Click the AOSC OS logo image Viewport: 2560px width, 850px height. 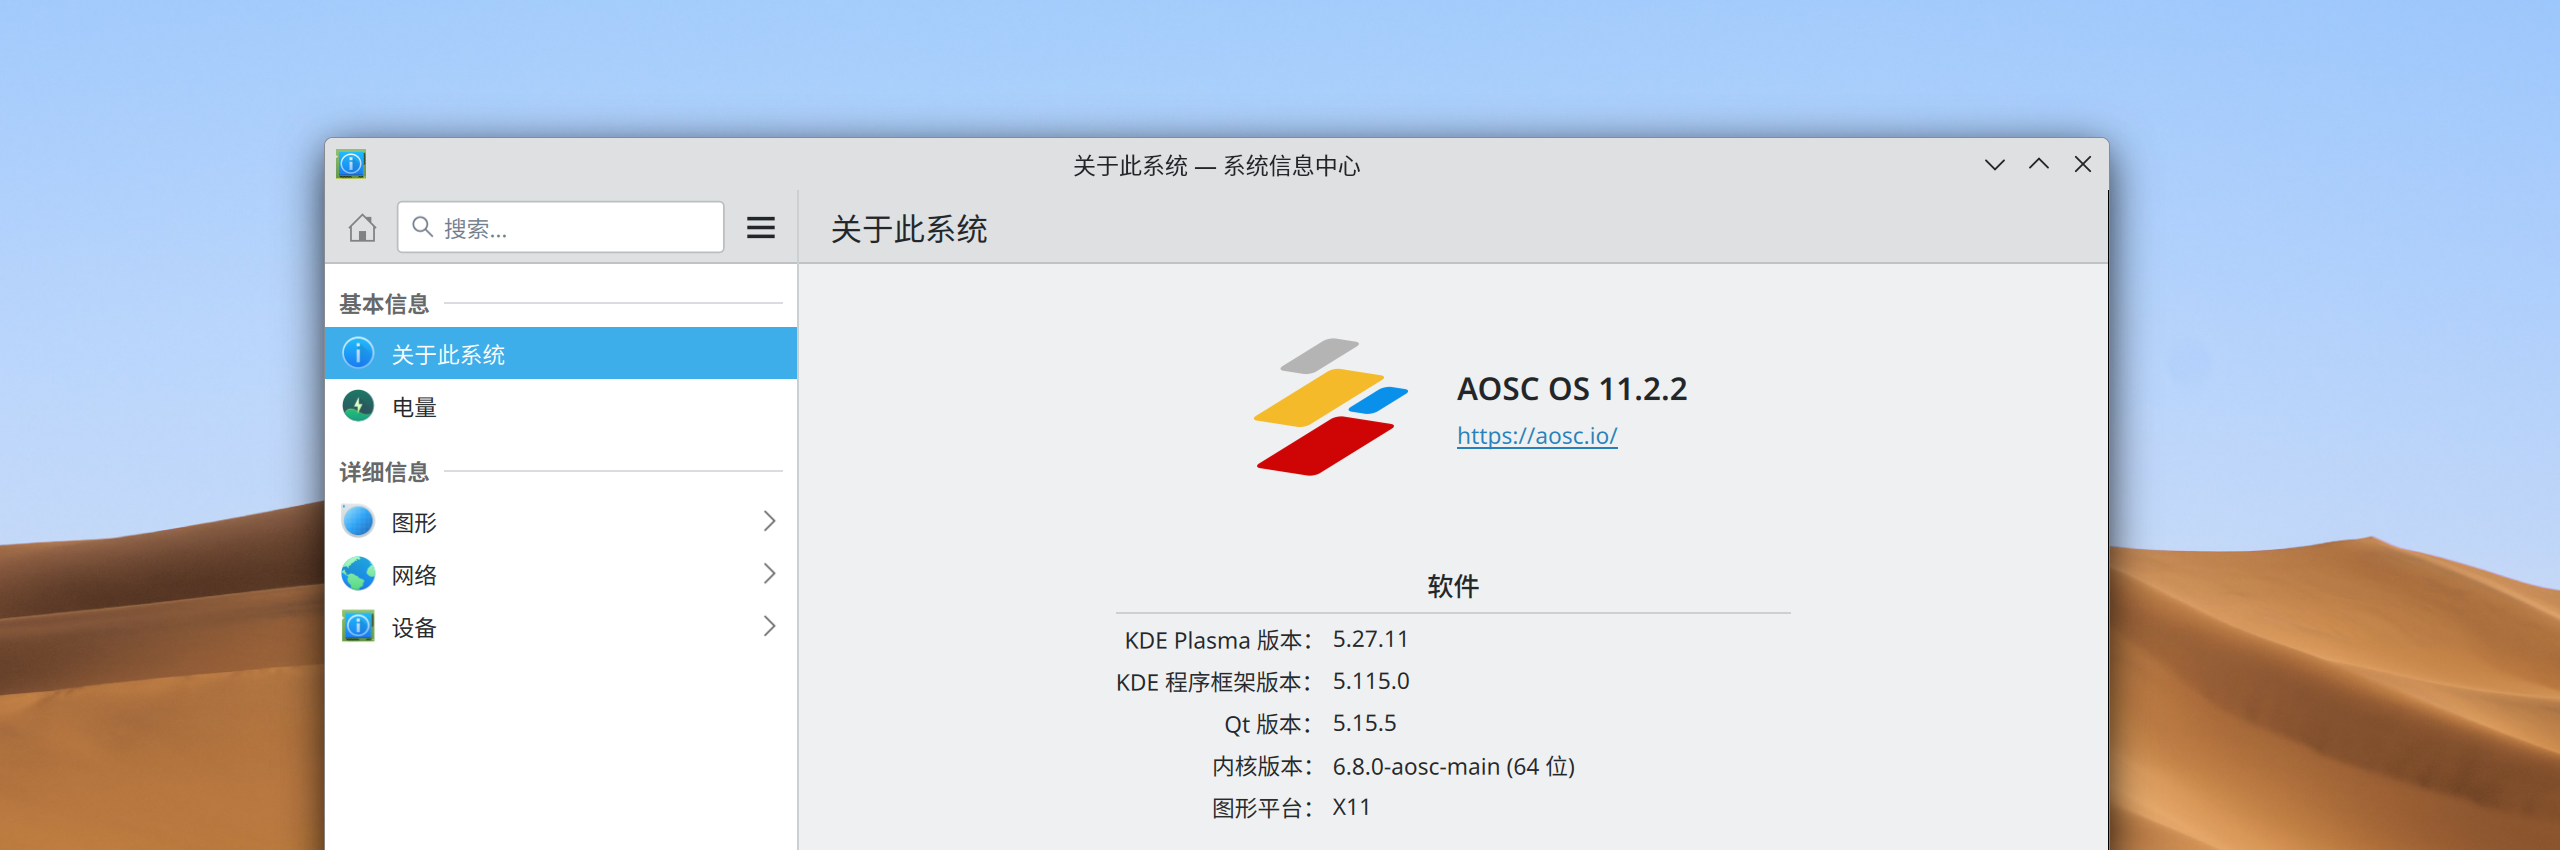pyautogui.click(x=1330, y=407)
